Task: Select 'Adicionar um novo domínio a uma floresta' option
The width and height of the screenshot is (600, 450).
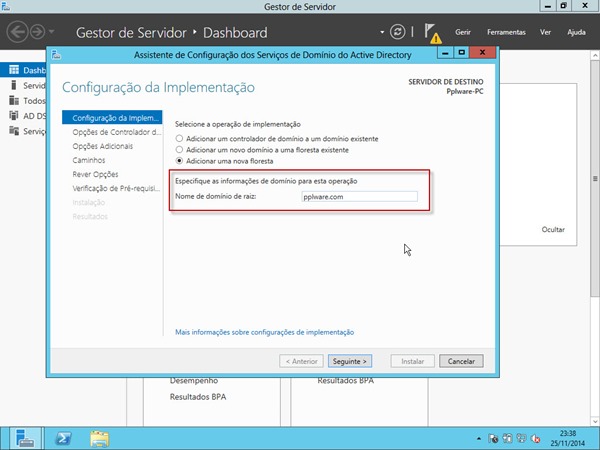Action: tap(179, 150)
